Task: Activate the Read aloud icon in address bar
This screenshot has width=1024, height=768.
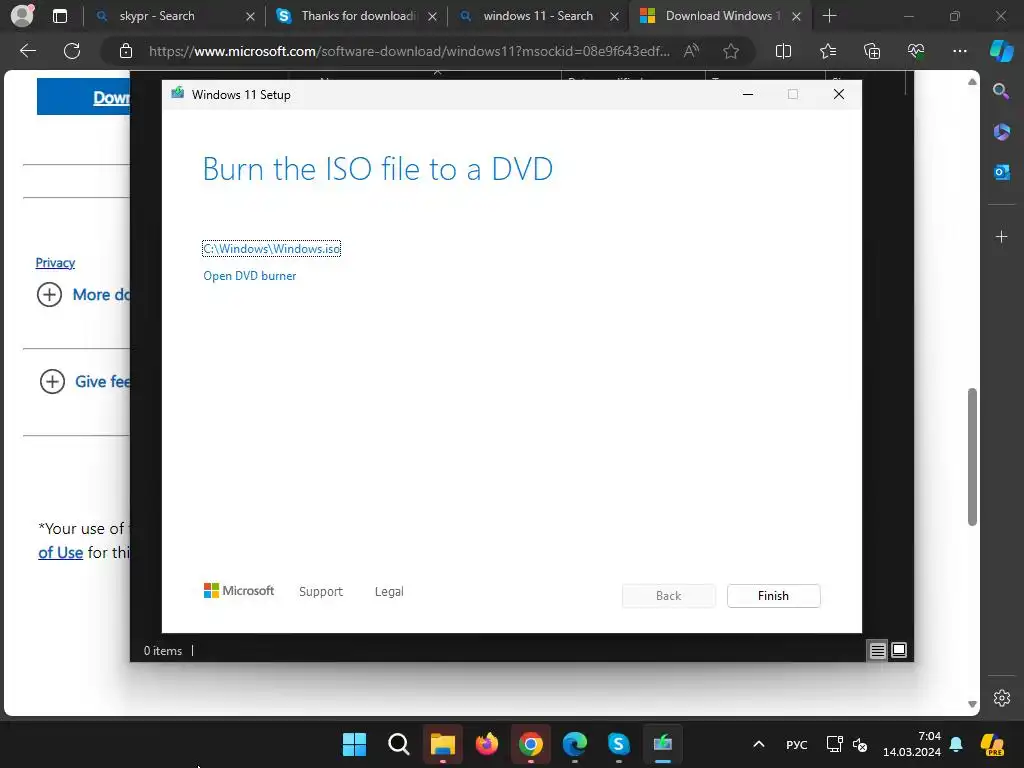Action: pyautogui.click(x=691, y=51)
